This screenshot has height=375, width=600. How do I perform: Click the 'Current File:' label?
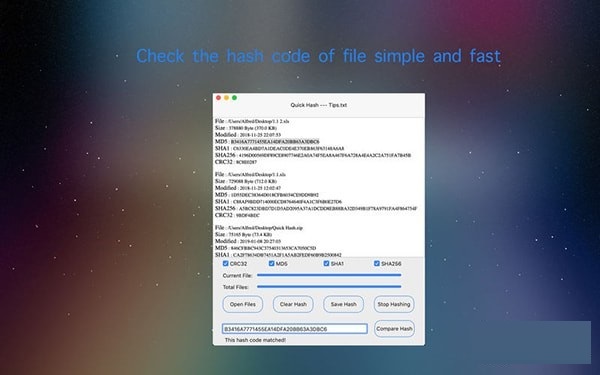[238, 276]
